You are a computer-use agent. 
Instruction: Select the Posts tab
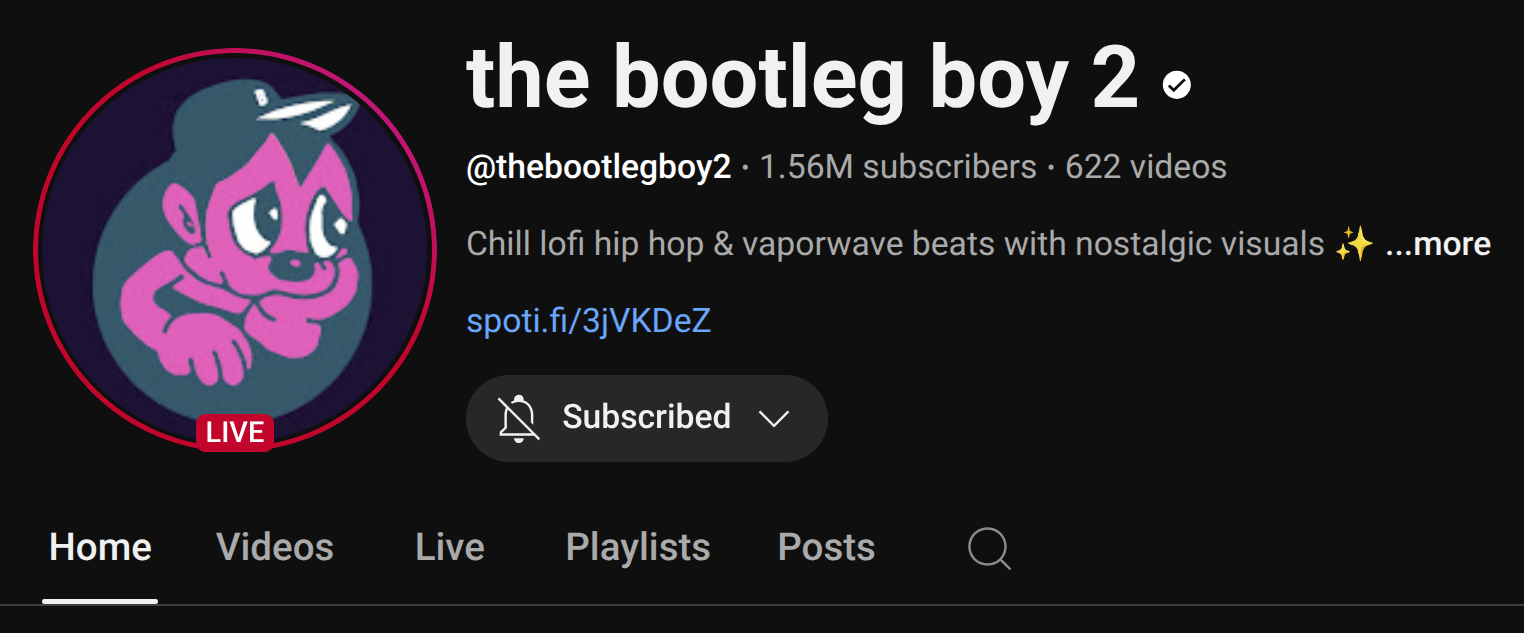click(x=826, y=547)
